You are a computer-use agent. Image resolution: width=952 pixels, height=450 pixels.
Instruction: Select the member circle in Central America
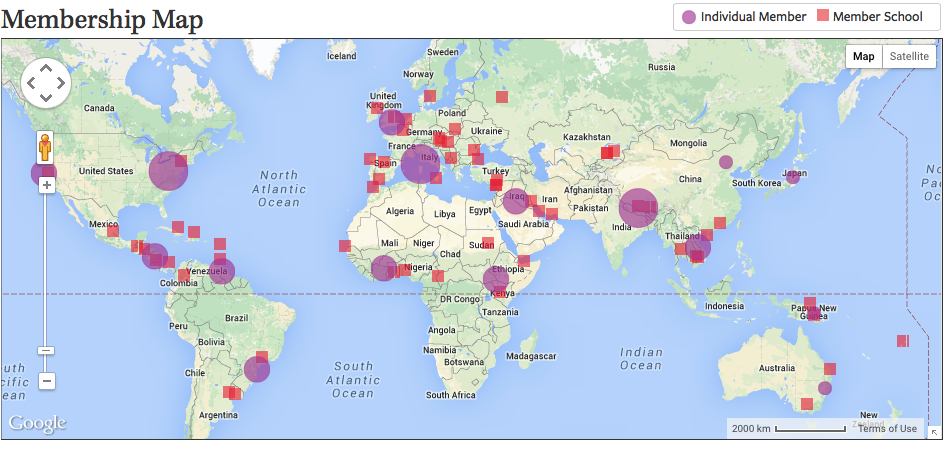[x=155, y=256]
